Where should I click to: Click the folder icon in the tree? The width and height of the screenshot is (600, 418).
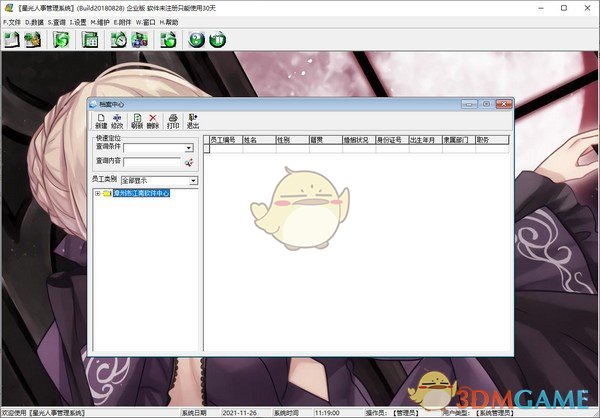tap(107, 193)
